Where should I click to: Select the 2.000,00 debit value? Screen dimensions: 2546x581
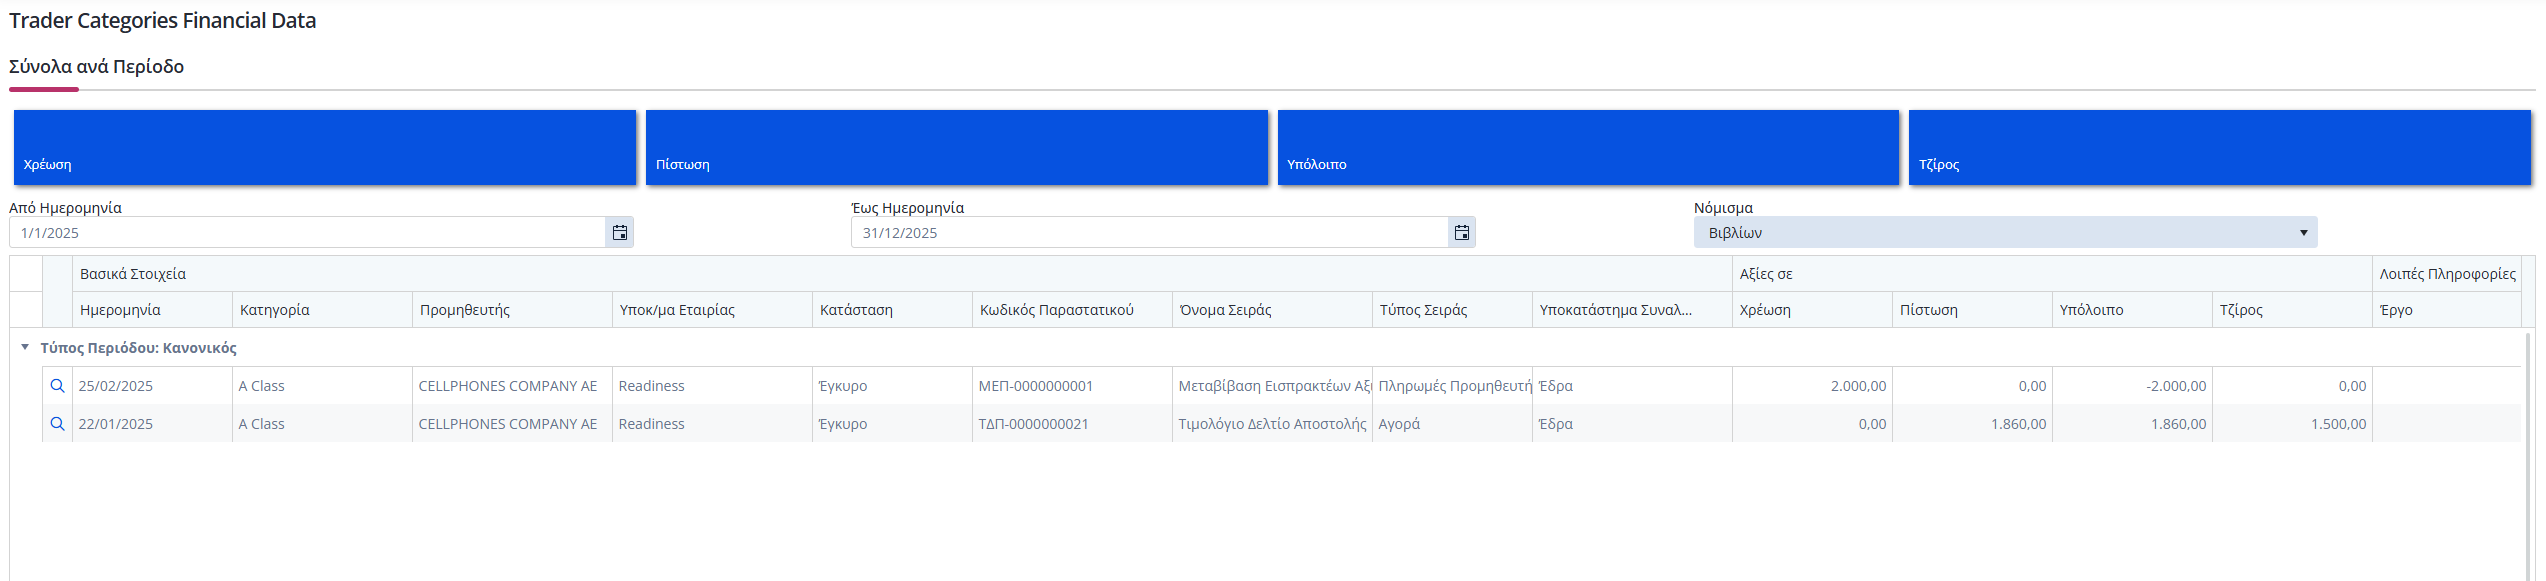[1812, 386]
